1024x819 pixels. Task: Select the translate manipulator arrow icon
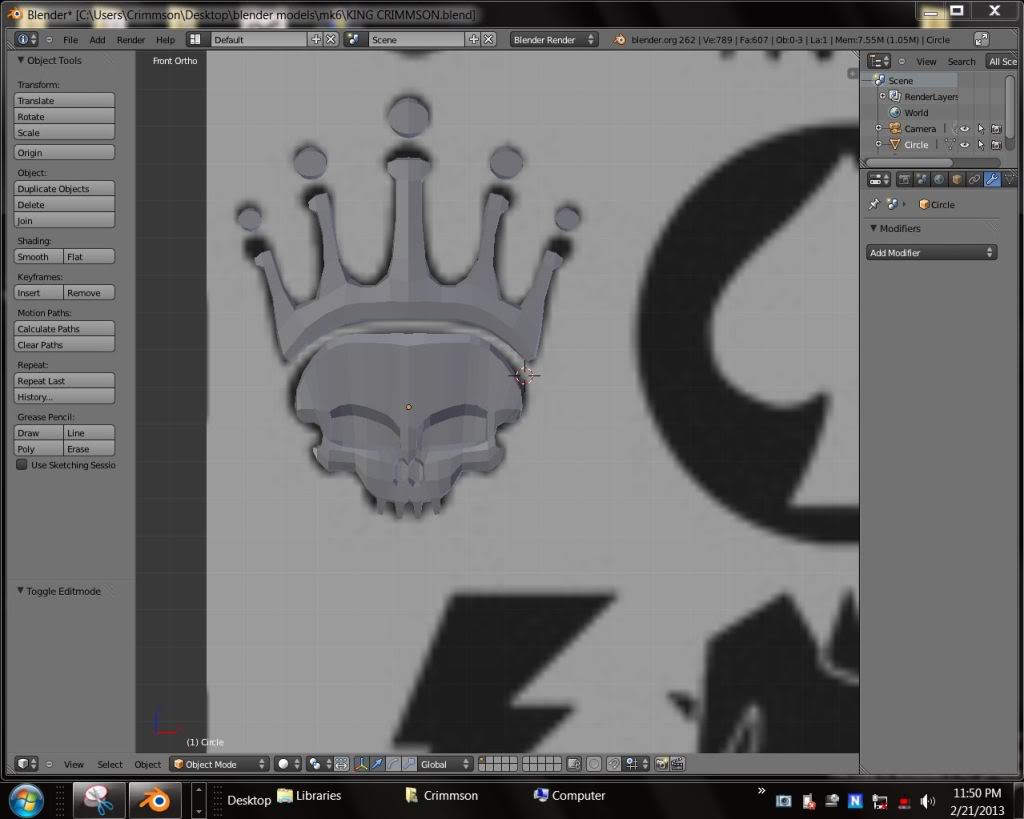coord(377,763)
